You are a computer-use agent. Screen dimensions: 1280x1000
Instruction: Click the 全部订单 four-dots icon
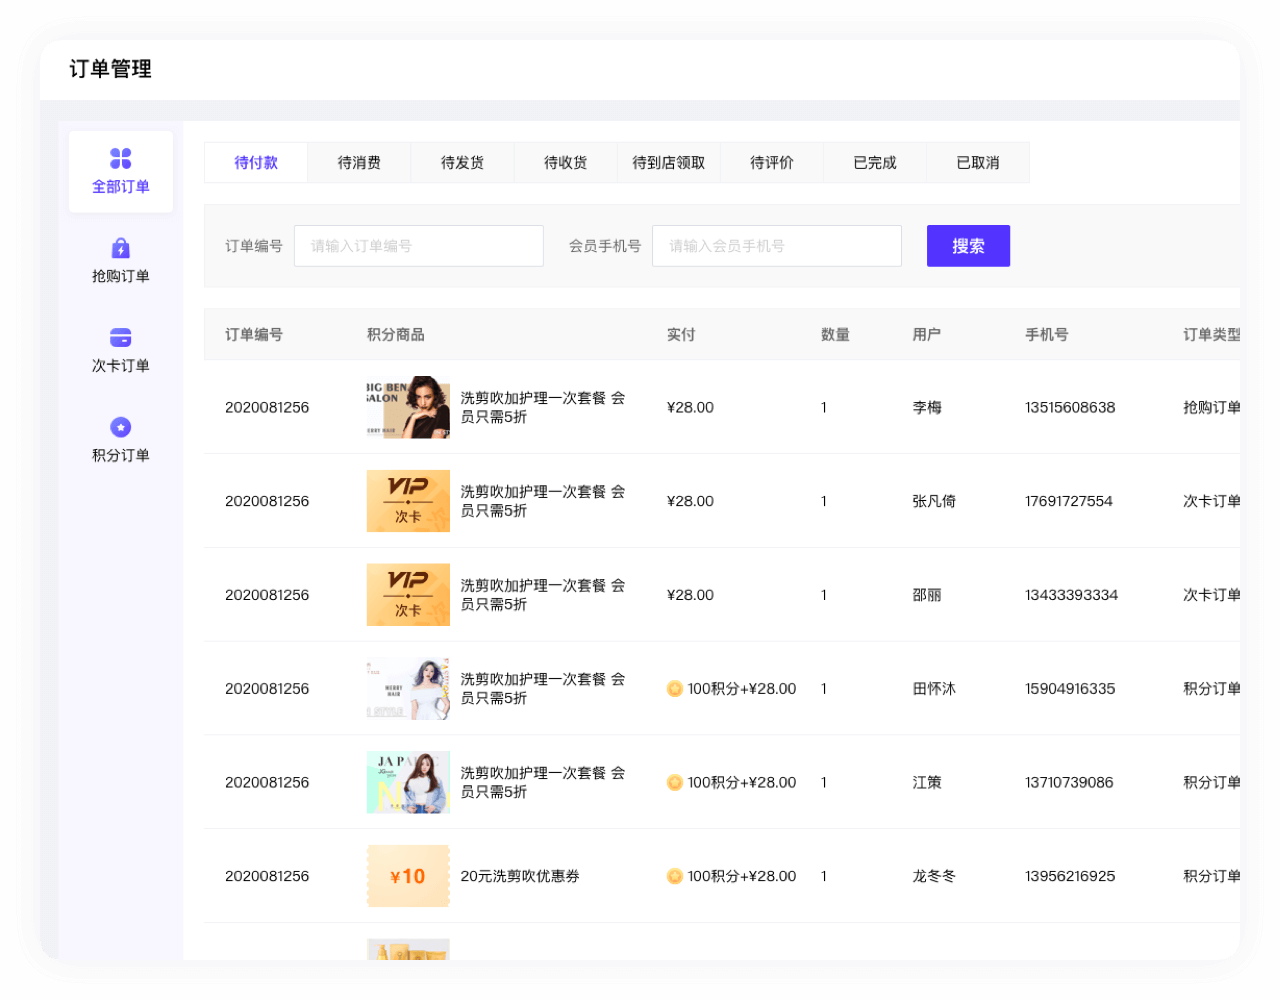tap(120, 159)
